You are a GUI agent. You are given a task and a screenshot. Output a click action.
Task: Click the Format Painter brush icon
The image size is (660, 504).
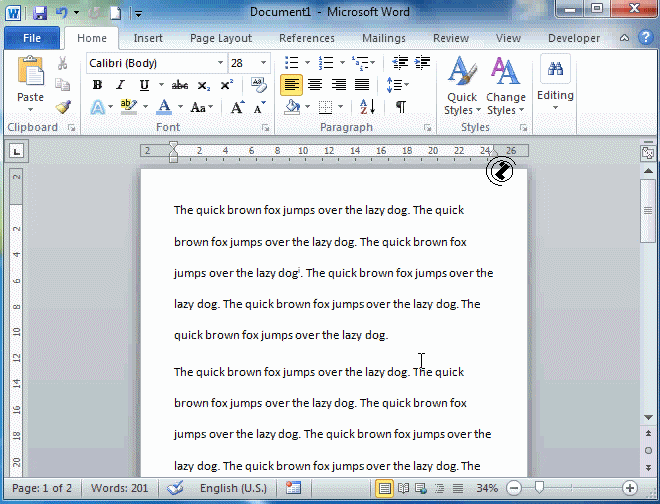tap(62, 107)
